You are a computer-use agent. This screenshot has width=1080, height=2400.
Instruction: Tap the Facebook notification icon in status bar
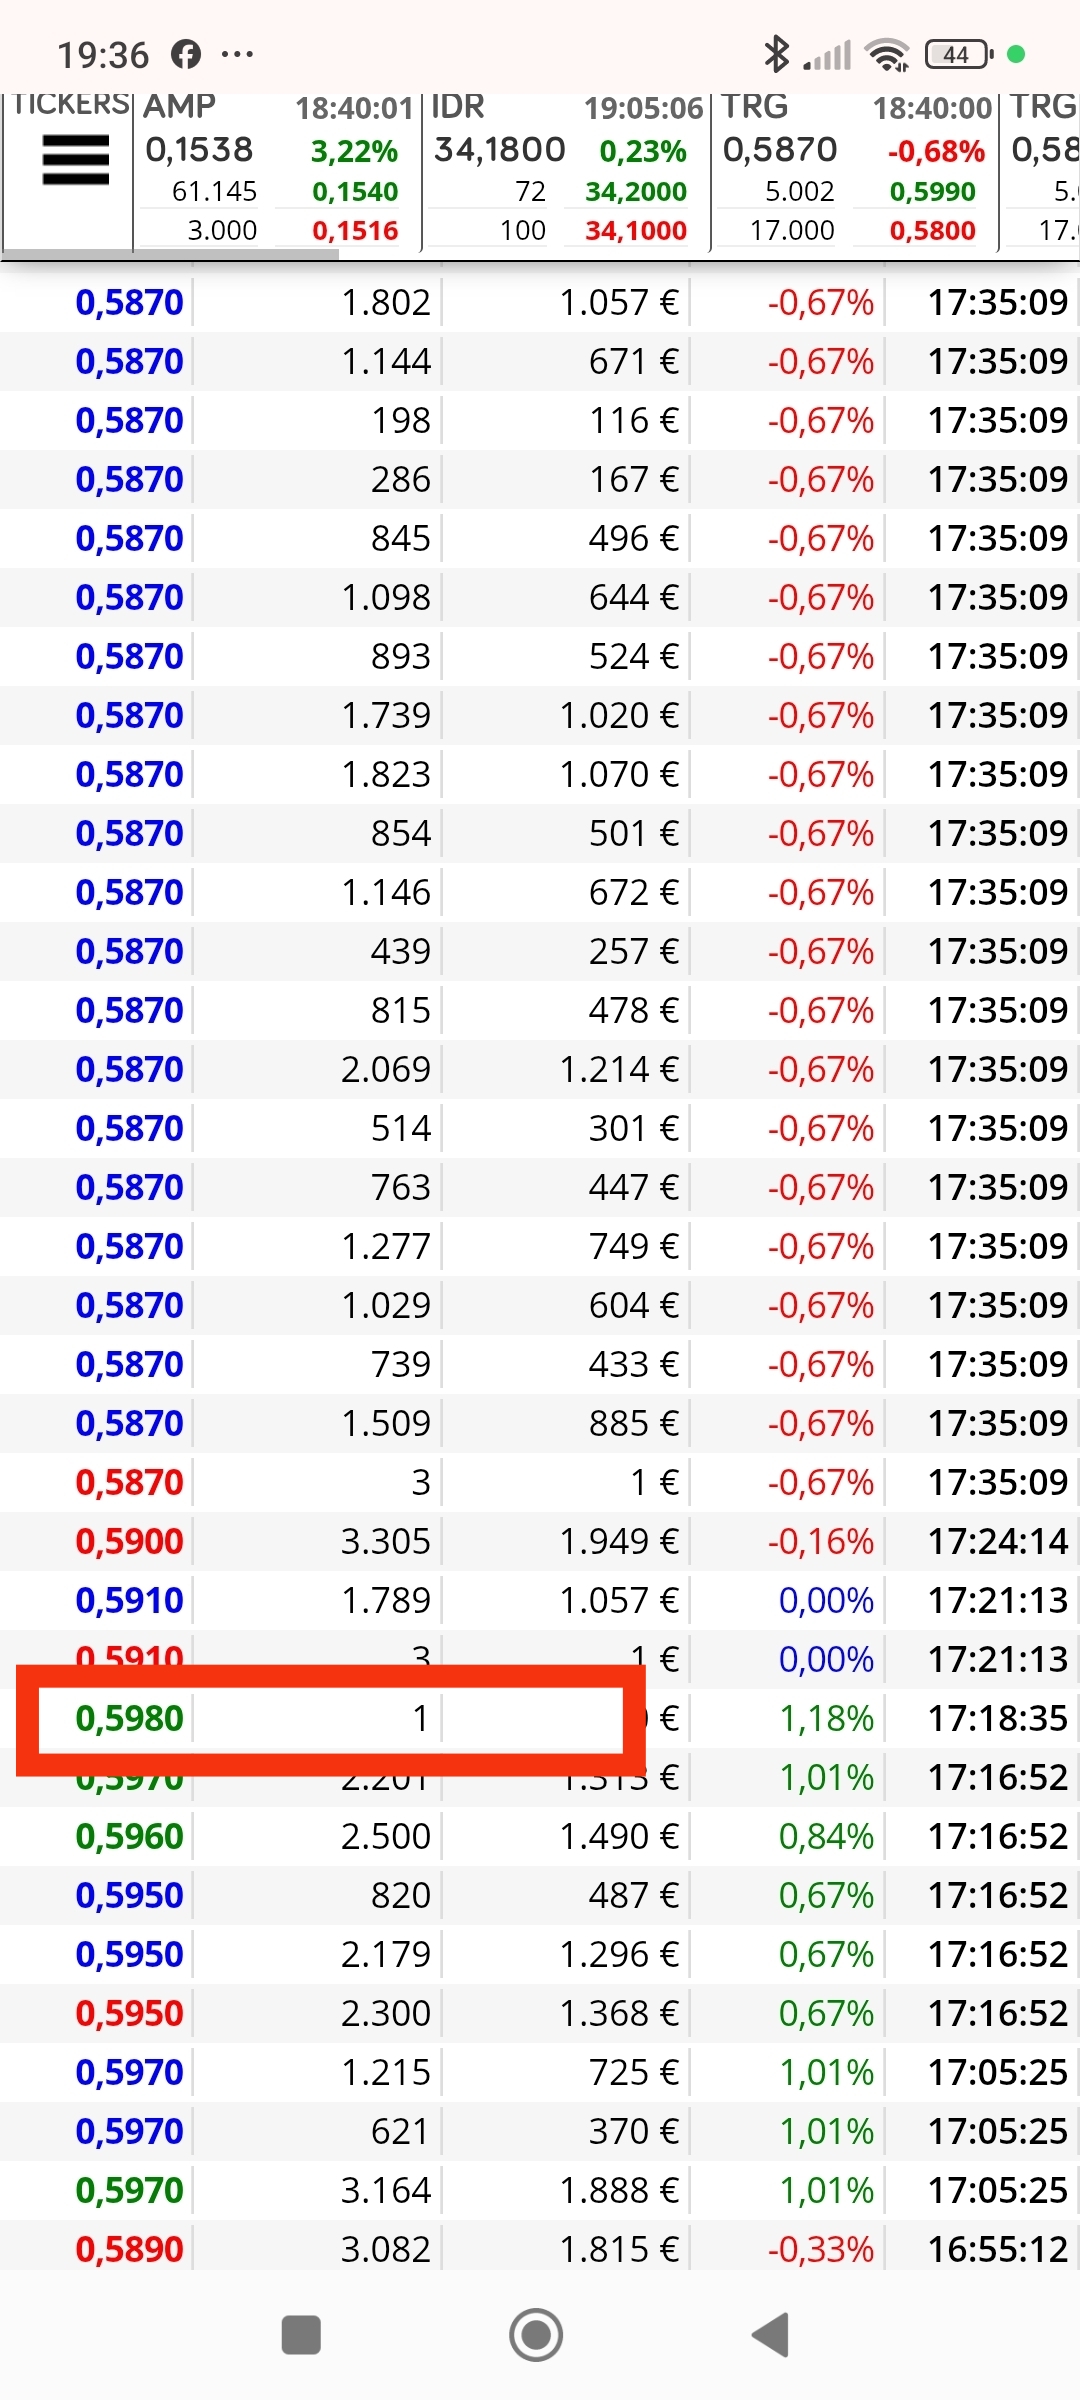[x=186, y=54]
